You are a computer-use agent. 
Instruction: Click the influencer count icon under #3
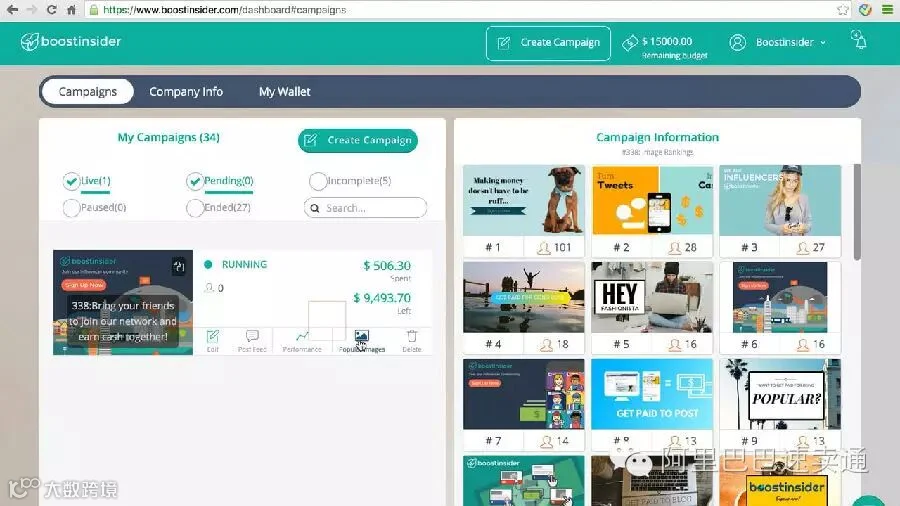(x=803, y=247)
